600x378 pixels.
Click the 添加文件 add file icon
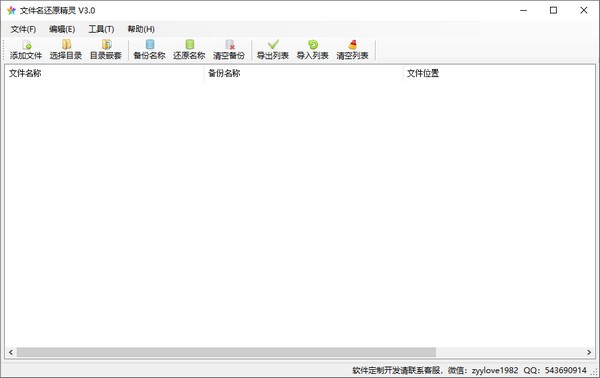pos(26,50)
